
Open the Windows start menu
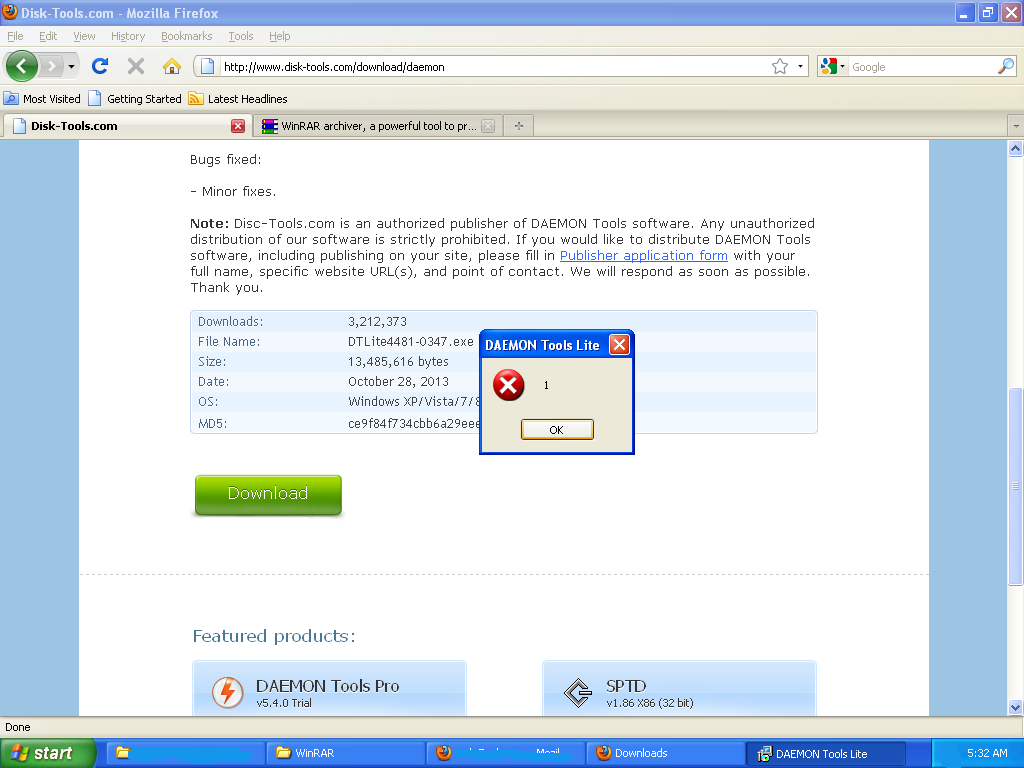(47, 753)
